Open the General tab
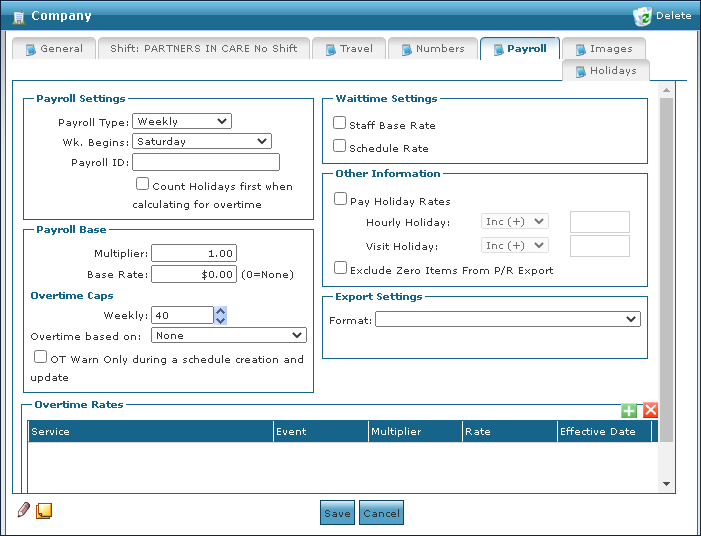The height and width of the screenshot is (536, 701). point(54,48)
